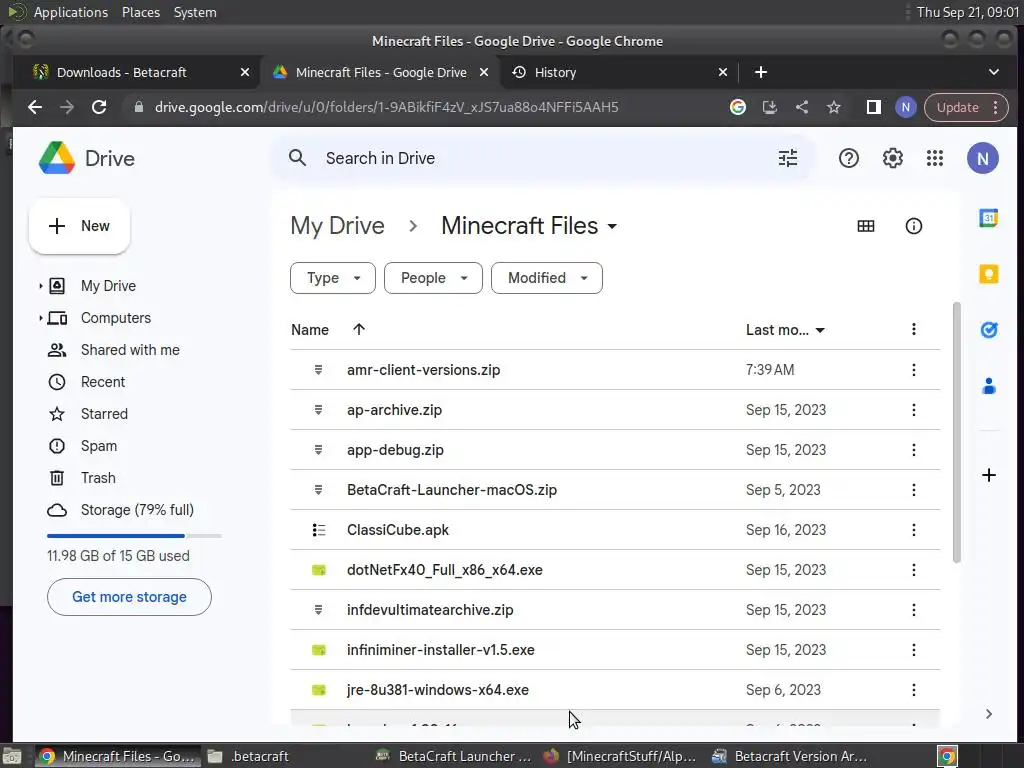
Task: Reverse the Name sort direction arrow
Action: [359, 329]
